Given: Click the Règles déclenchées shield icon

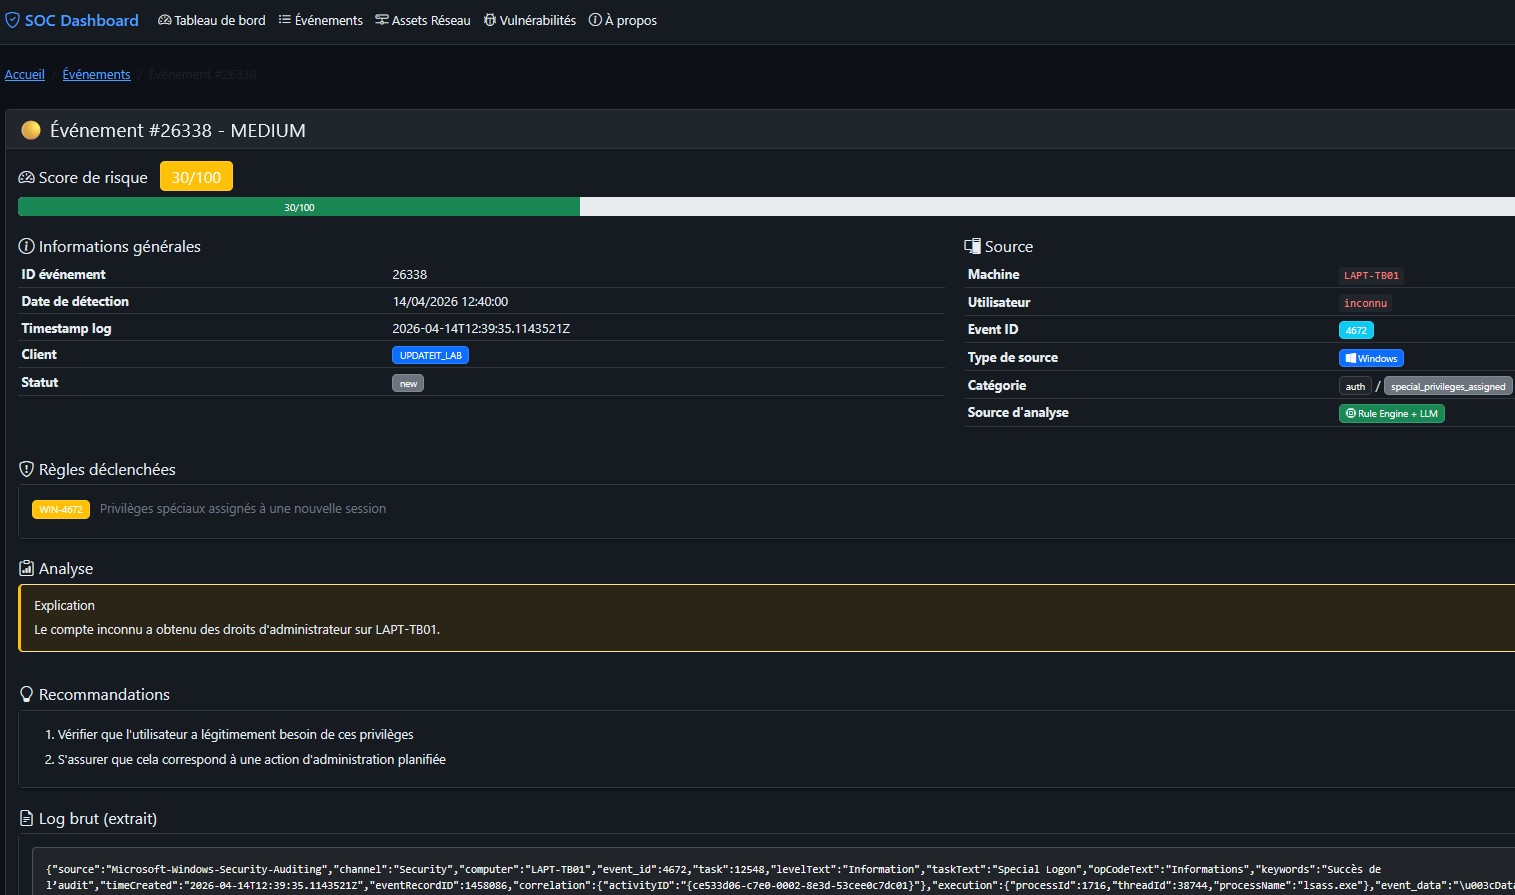Looking at the screenshot, I should pyautogui.click(x=27, y=469).
